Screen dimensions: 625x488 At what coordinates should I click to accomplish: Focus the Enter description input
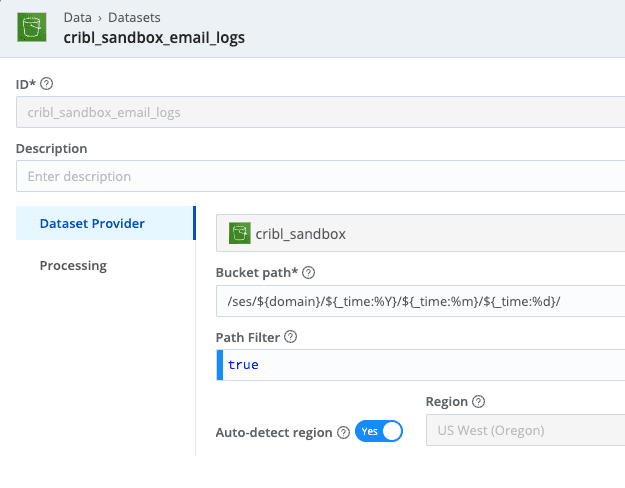(320, 176)
